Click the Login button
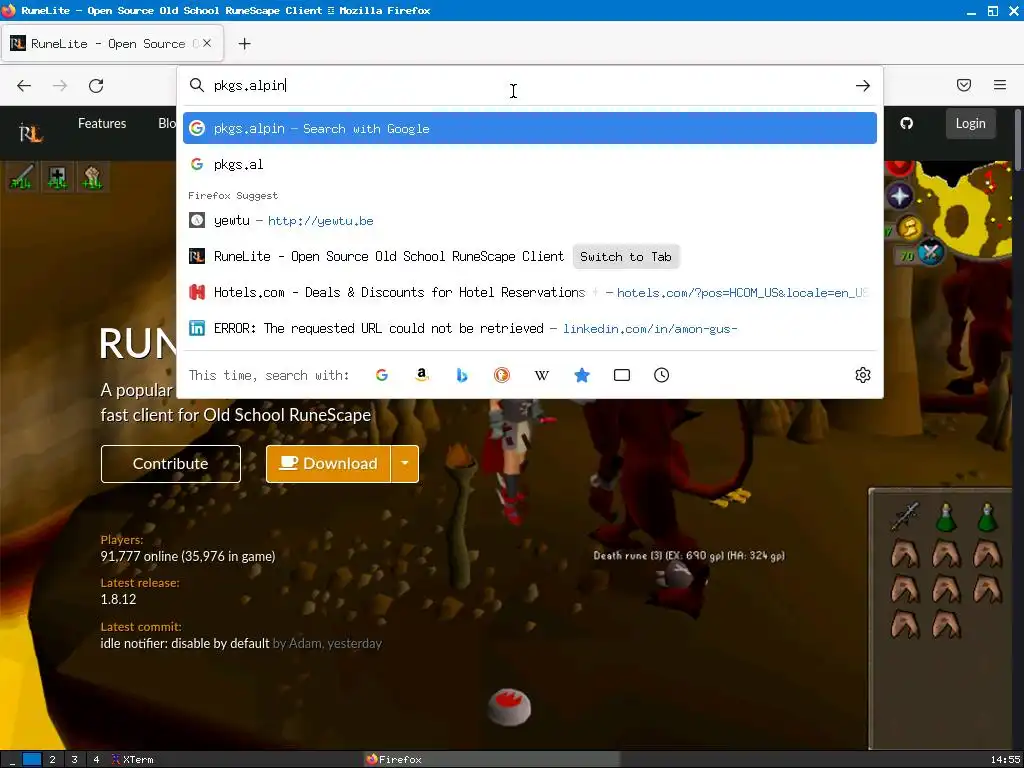1024x768 pixels. pos(970,123)
